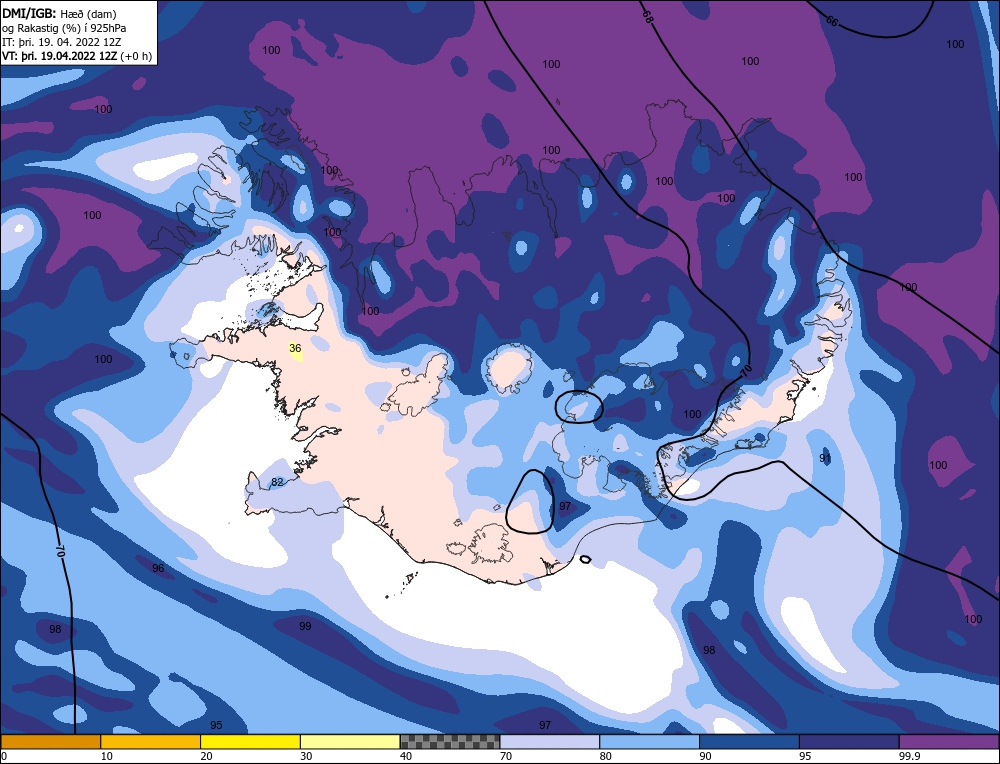This screenshot has height=764, width=1000.
Task: Click the light blue 80–90 legend swatch
Action: click(x=649, y=741)
